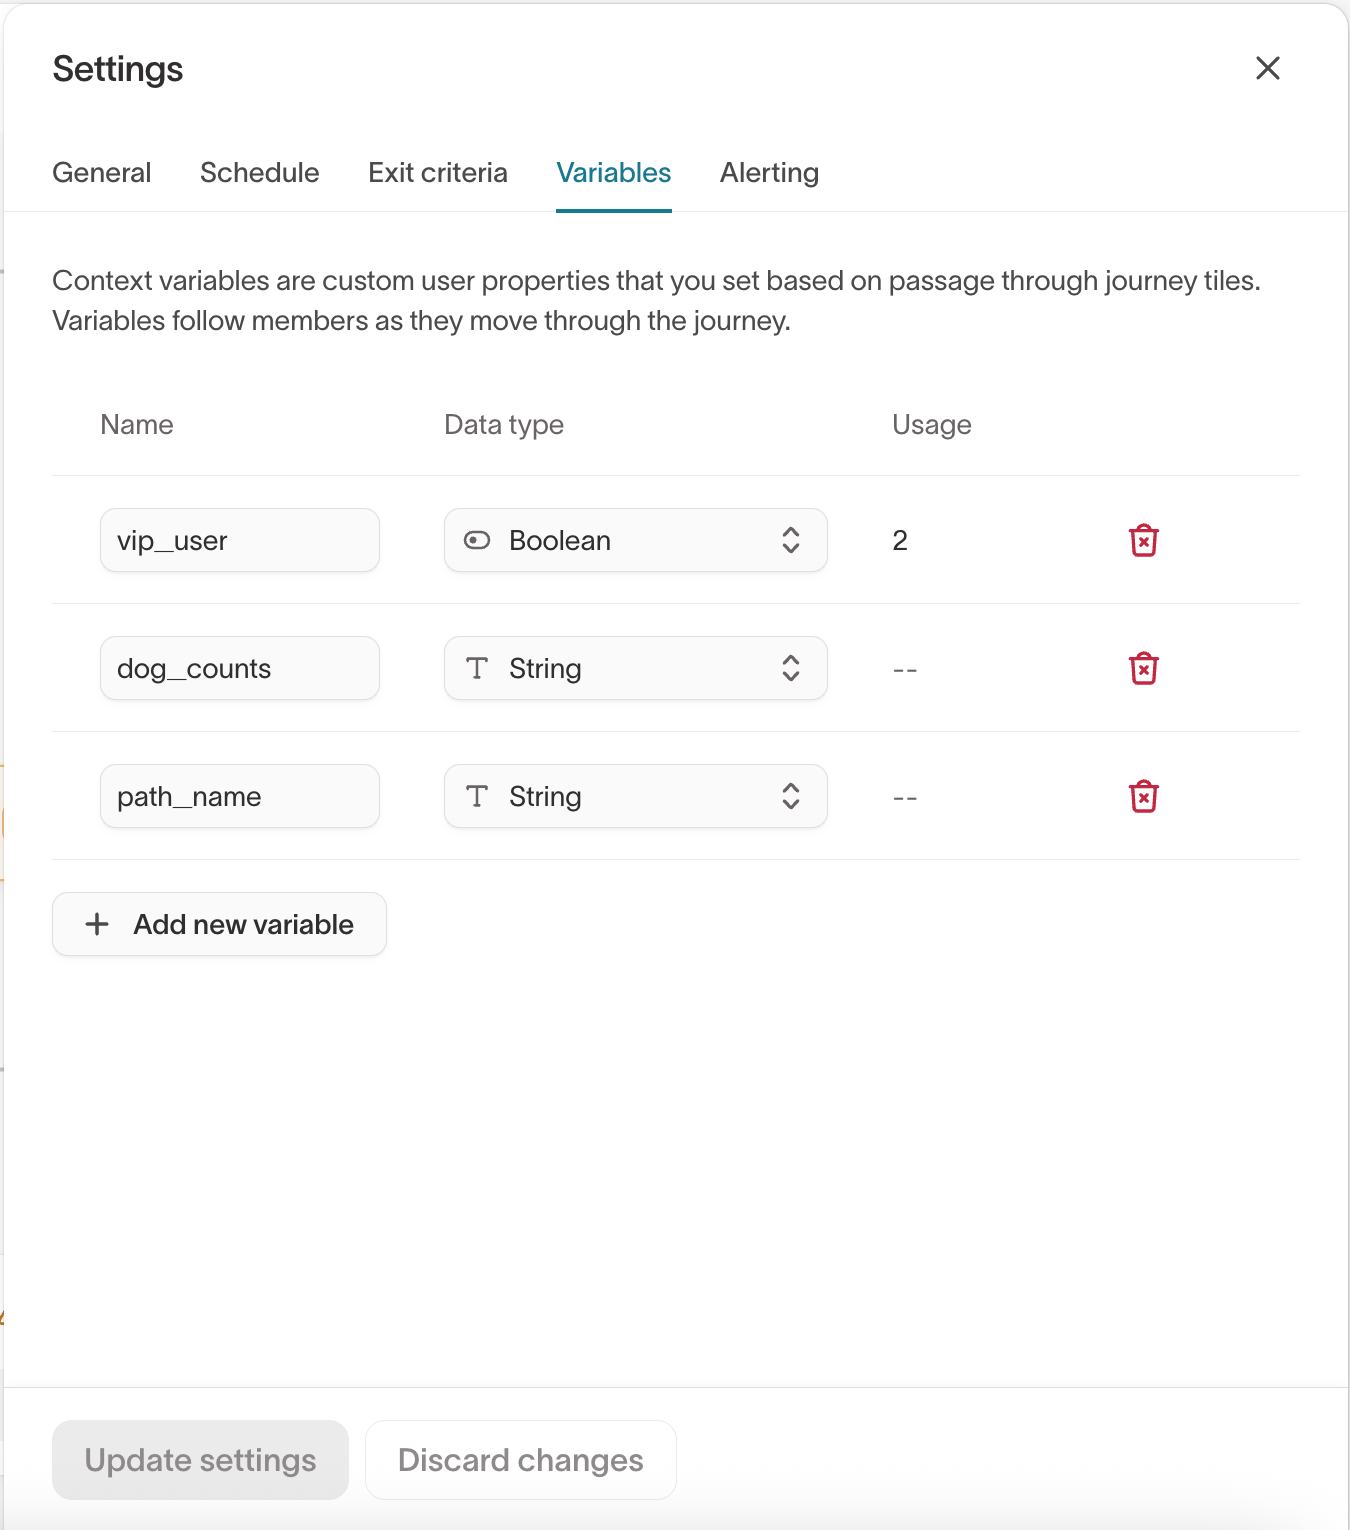This screenshot has height=1530, width=1350.
Task: Select the path_name name field
Action: point(240,796)
